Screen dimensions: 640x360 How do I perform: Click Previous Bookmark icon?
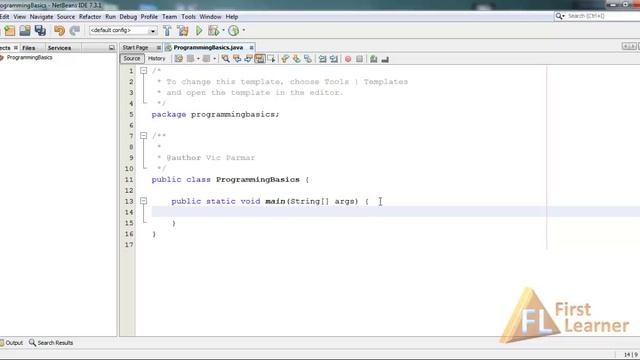(x=285, y=59)
